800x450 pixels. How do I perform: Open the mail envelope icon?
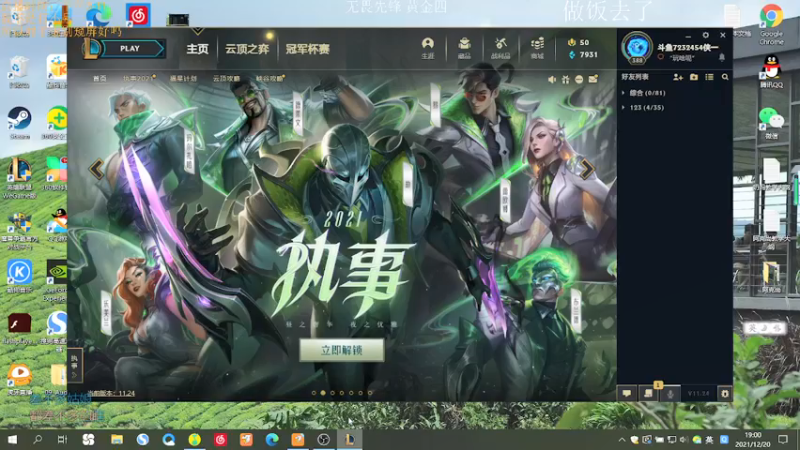(x=593, y=79)
